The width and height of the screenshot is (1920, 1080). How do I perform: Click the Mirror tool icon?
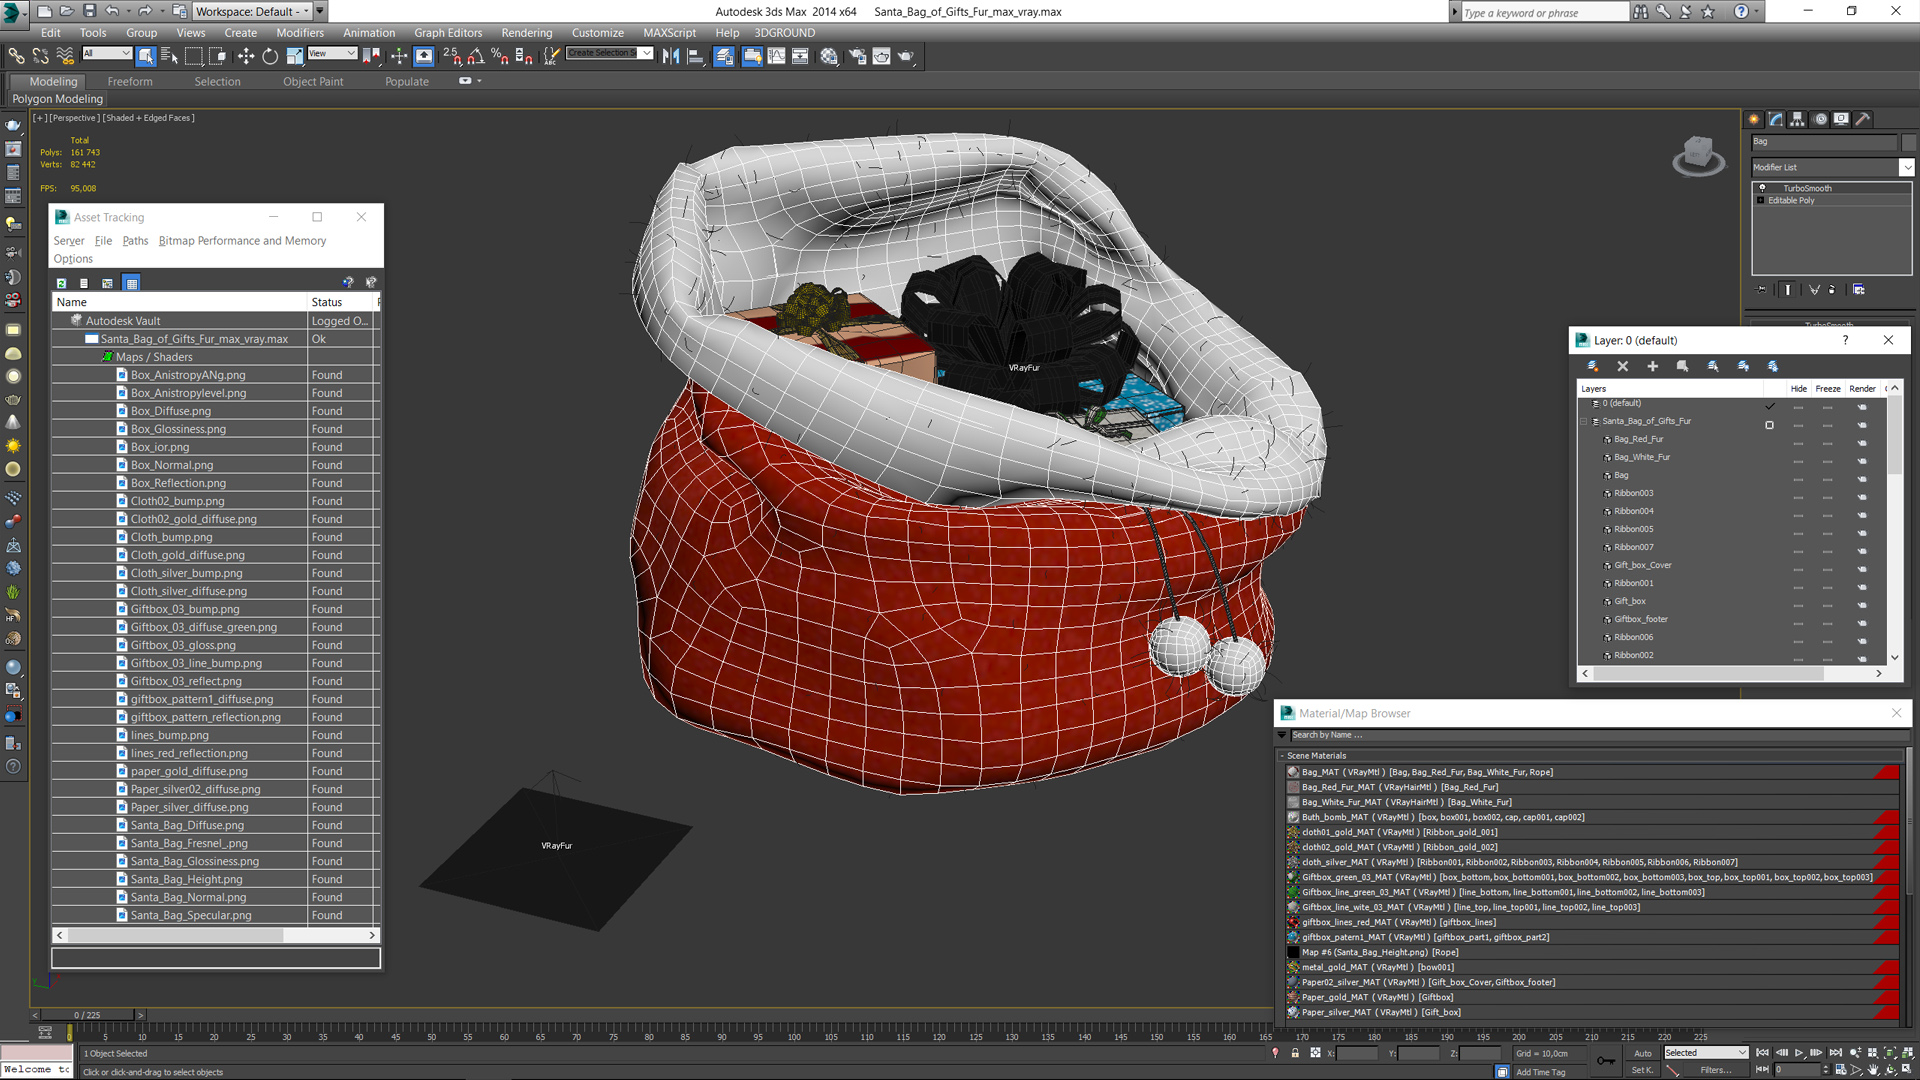671,56
